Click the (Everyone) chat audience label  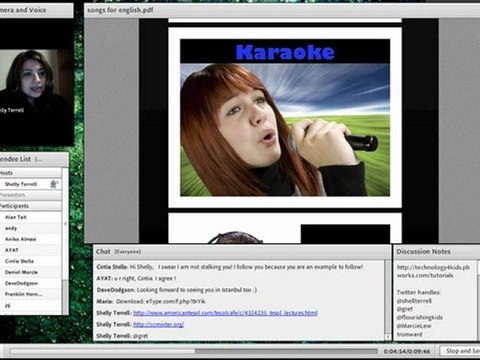(x=127, y=252)
